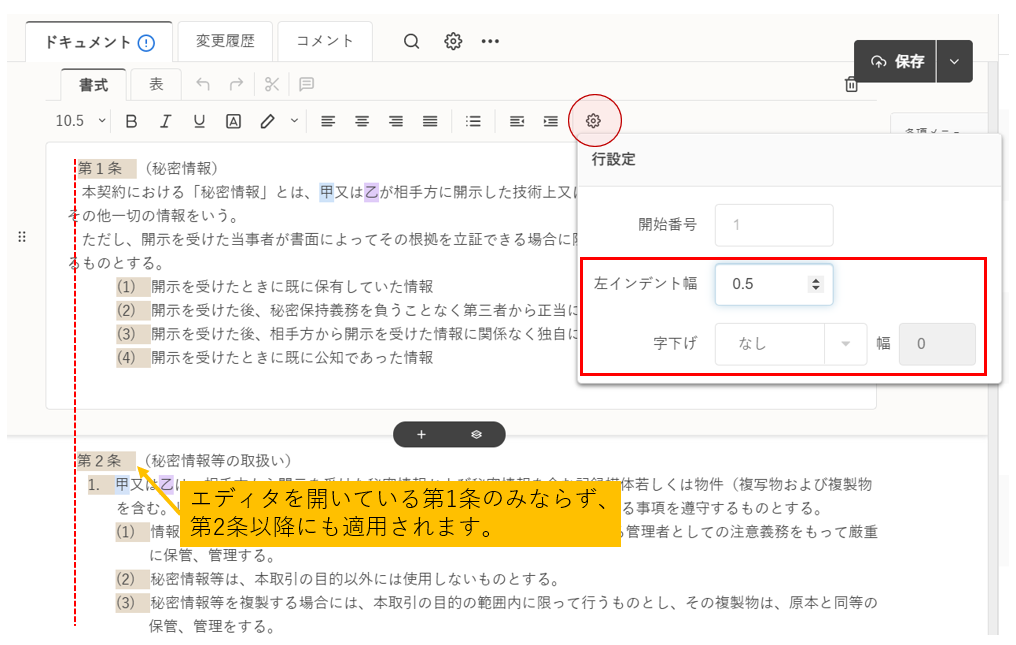Click the underline formatting icon
This screenshot has width=1016, height=645.
coord(199,121)
